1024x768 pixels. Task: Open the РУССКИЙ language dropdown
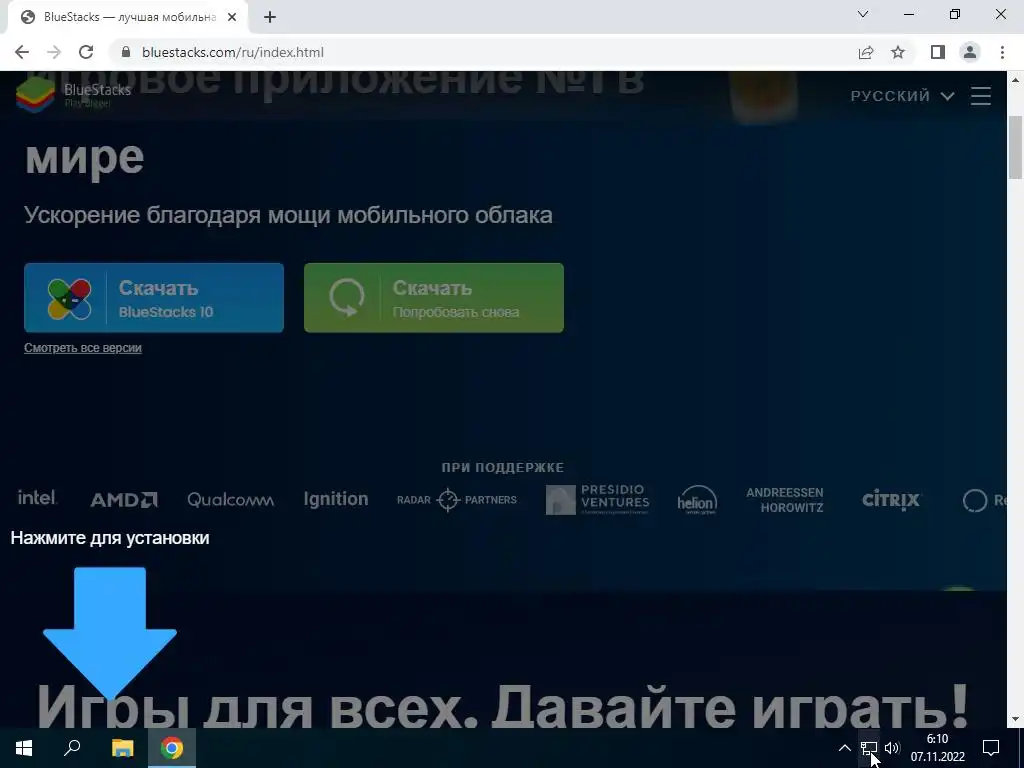[x=903, y=96]
